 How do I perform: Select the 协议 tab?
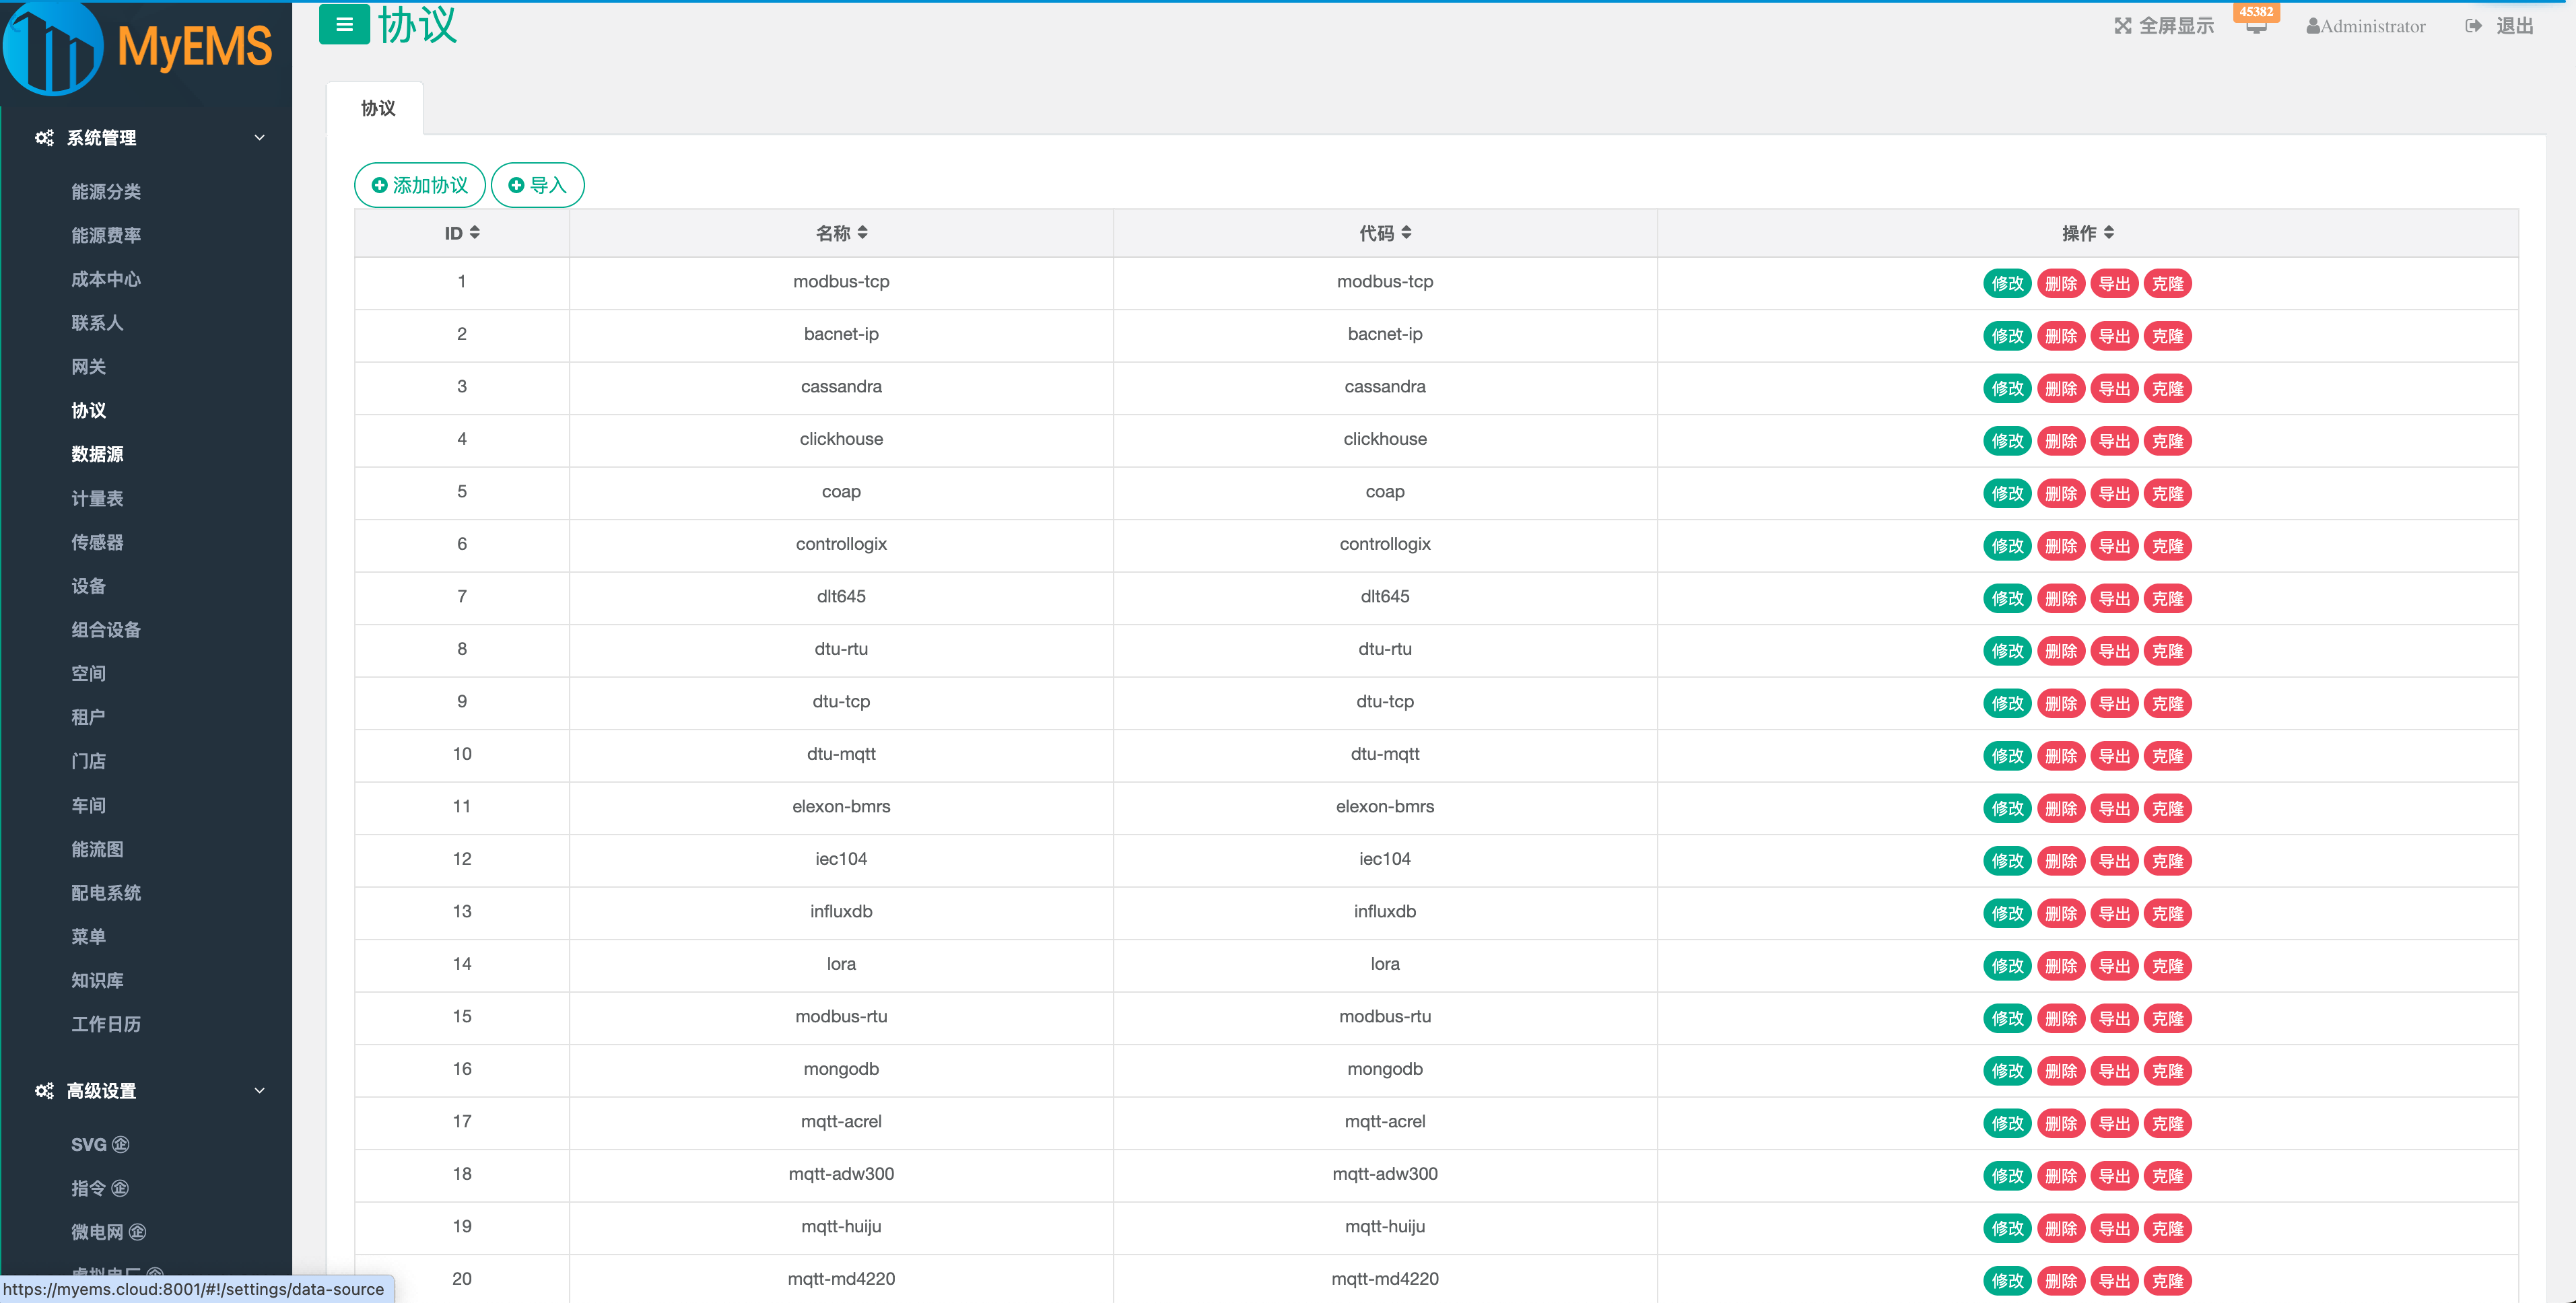pyautogui.click(x=377, y=108)
